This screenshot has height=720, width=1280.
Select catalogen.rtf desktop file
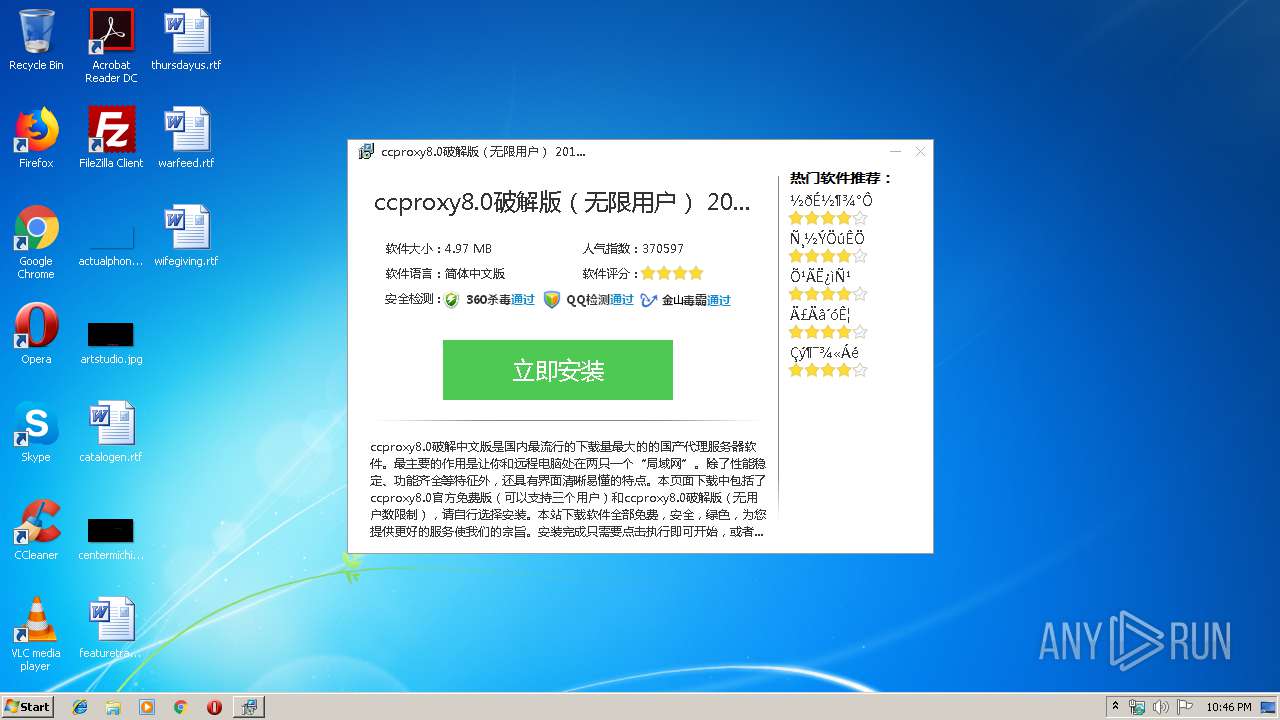coord(111,432)
